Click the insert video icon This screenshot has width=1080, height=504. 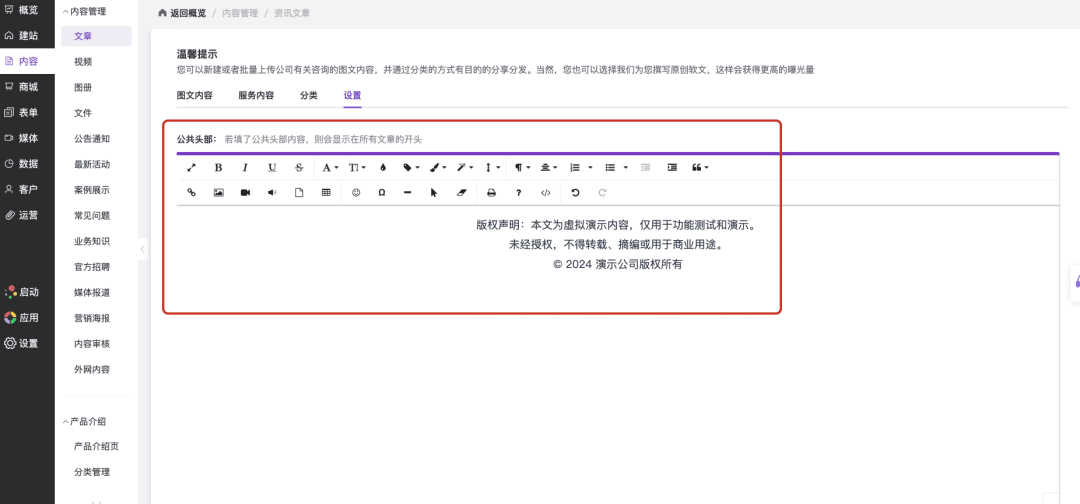245,193
